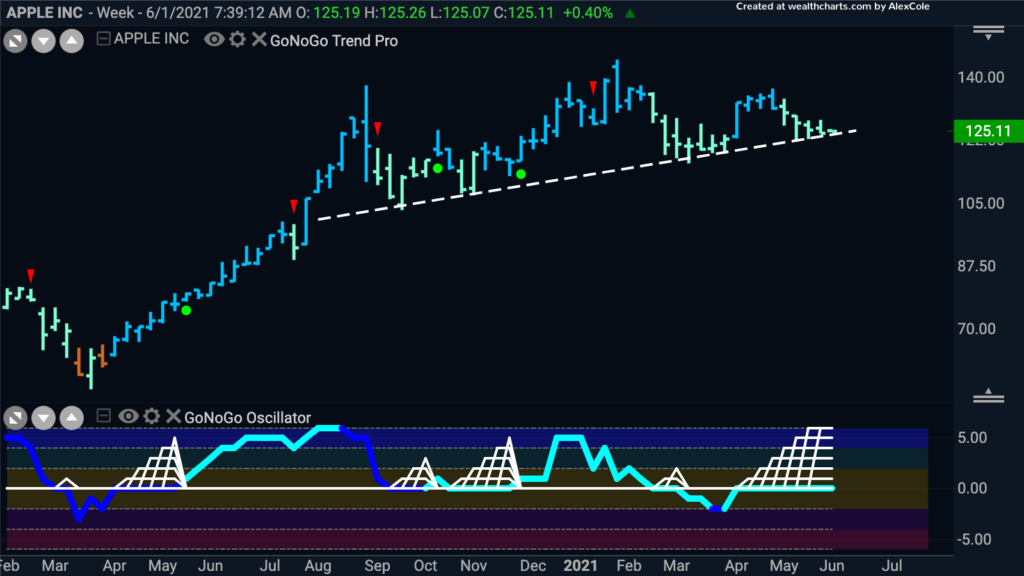Click the 70.00 price axis label
The height and width of the screenshot is (576, 1024).
[x=976, y=328]
